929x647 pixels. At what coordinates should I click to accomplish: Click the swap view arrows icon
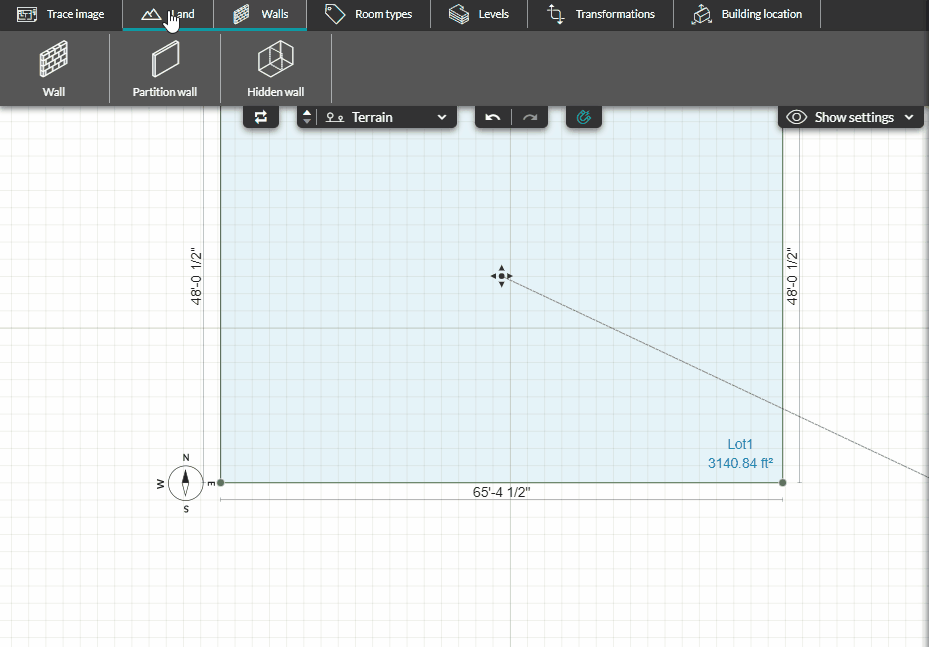pyautogui.click(x=261, y=117)
